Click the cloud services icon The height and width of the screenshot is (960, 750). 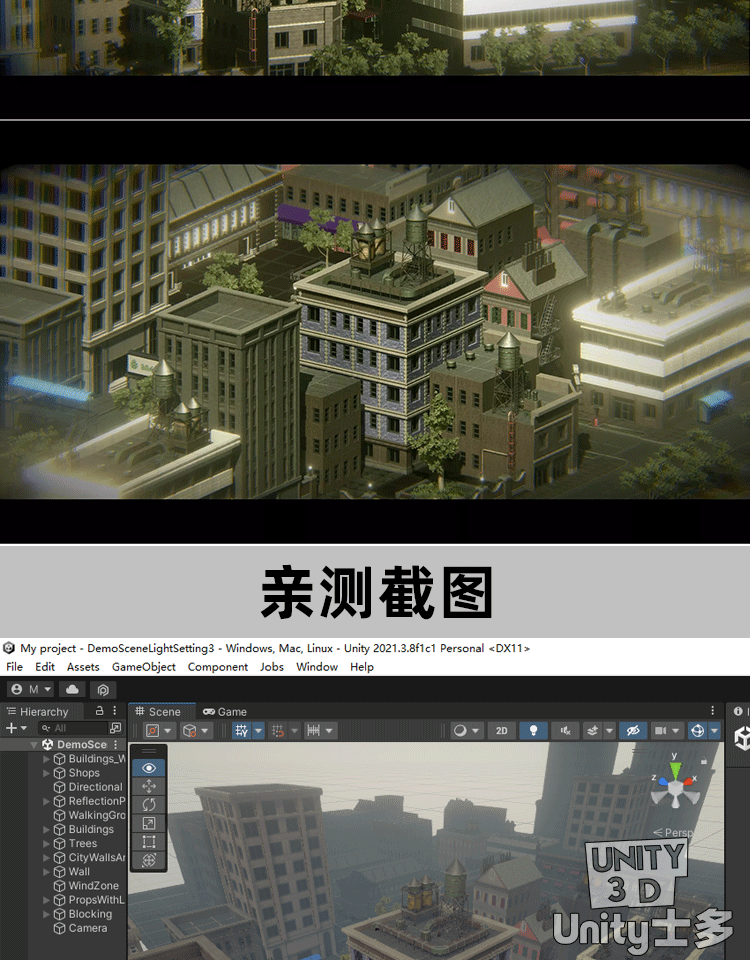(x=72, y=689)
